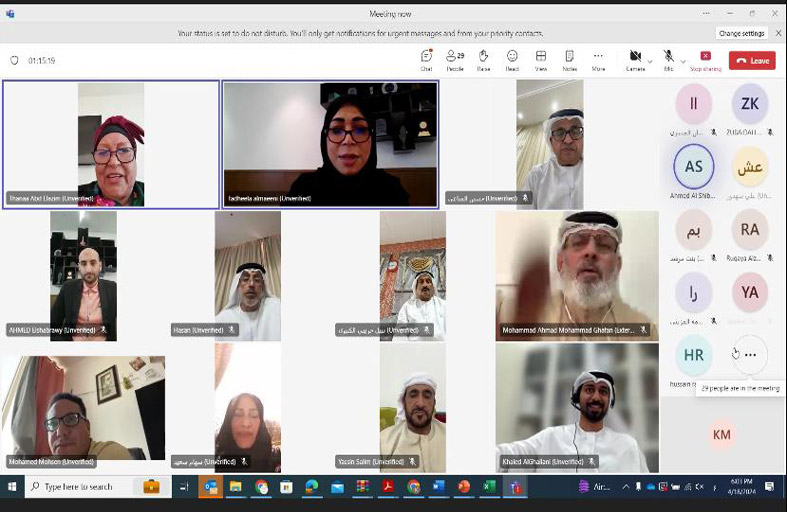Open Excel from the taskbar

(x=490, y=487)
